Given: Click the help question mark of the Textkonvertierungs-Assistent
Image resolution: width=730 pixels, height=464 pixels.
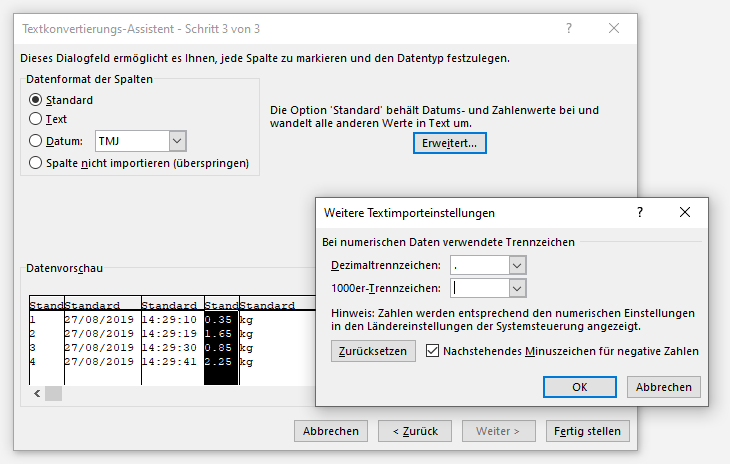Looking at the screenshot, I should [569, 28].
